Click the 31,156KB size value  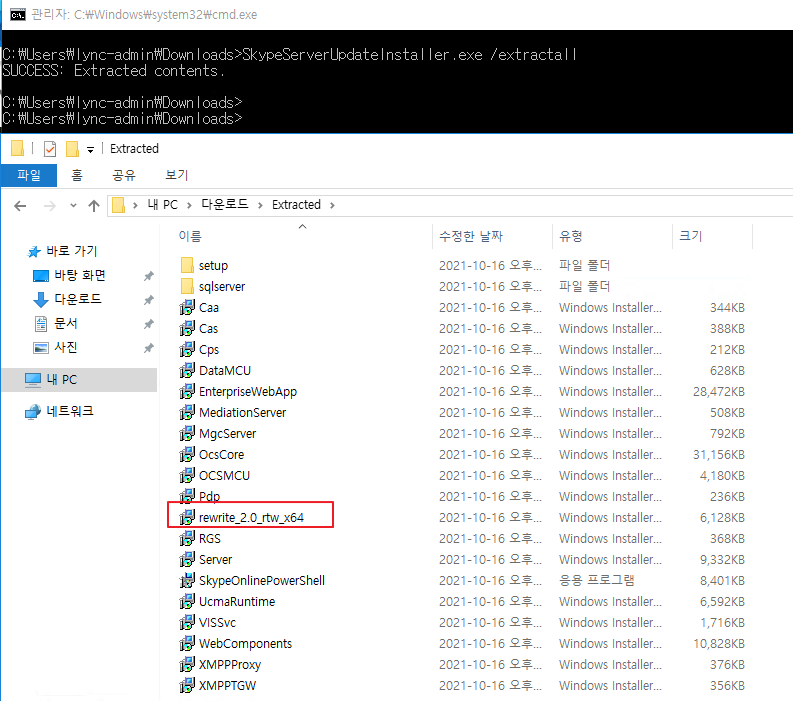click(x=719, y=455)
